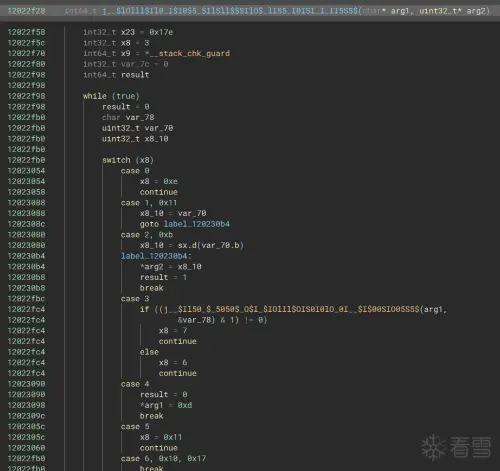Click the 'case 4' label
The width and height of the screenshot is (500, 471).
coord(135,384)
